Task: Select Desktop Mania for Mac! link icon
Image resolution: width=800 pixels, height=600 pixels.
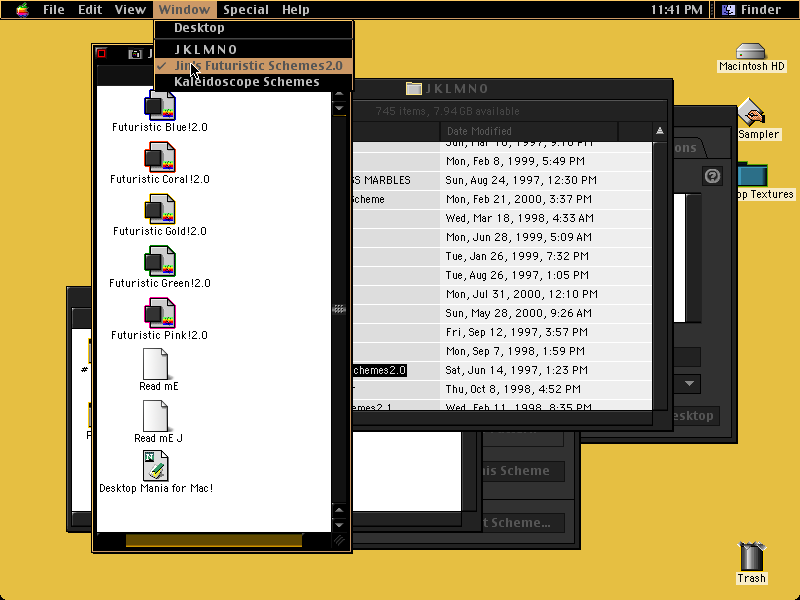Action: (x=156, y=466)
